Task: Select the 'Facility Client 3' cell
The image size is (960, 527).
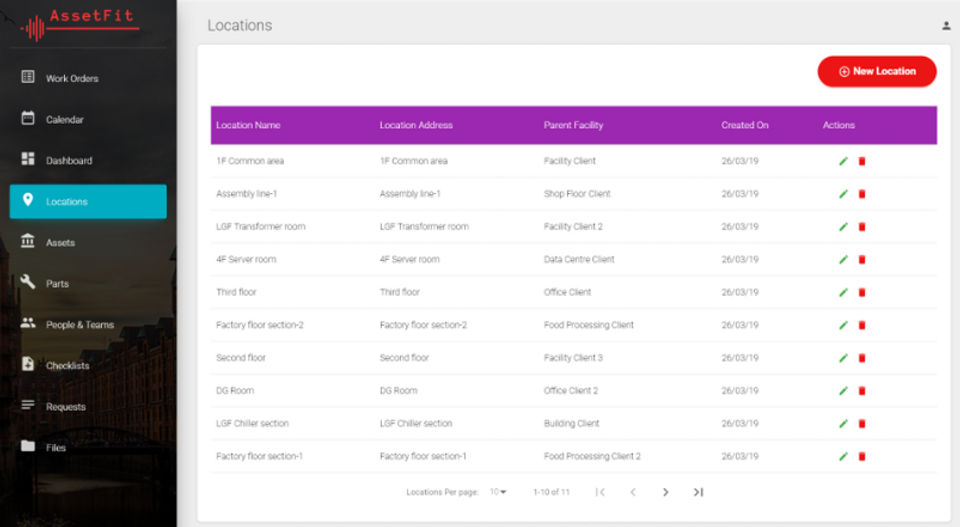Action: point(573,358)
